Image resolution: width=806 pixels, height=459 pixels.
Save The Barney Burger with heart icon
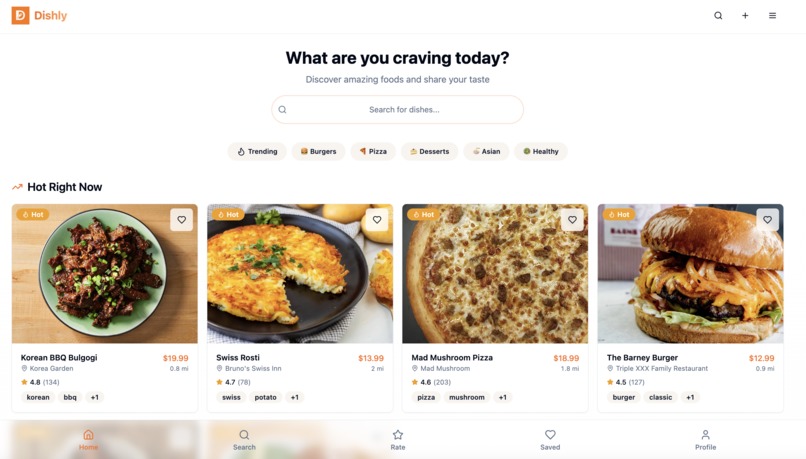pyautogui.click(x=767, y=219)
